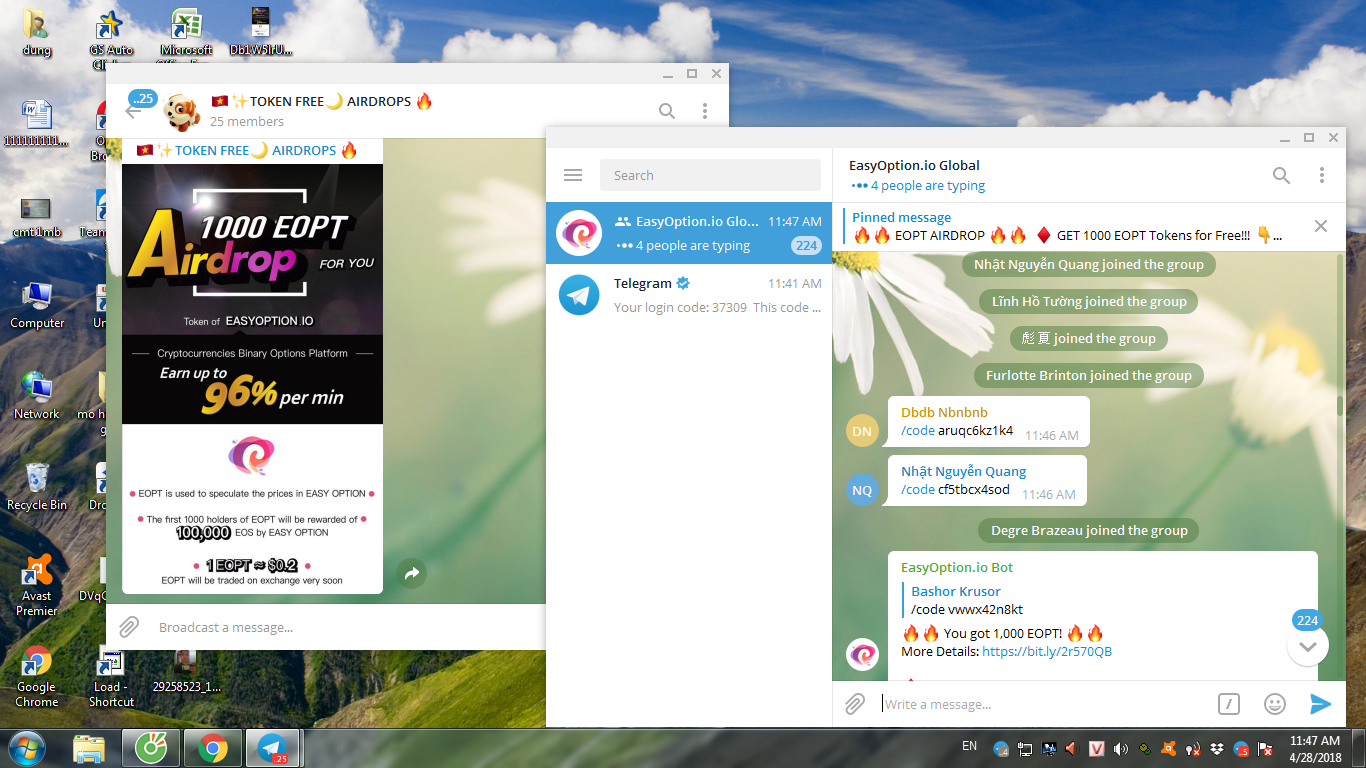
Task: Select the Avast Premier desktop shortcut
Action: pyautogui.click(x=37, y=585)
